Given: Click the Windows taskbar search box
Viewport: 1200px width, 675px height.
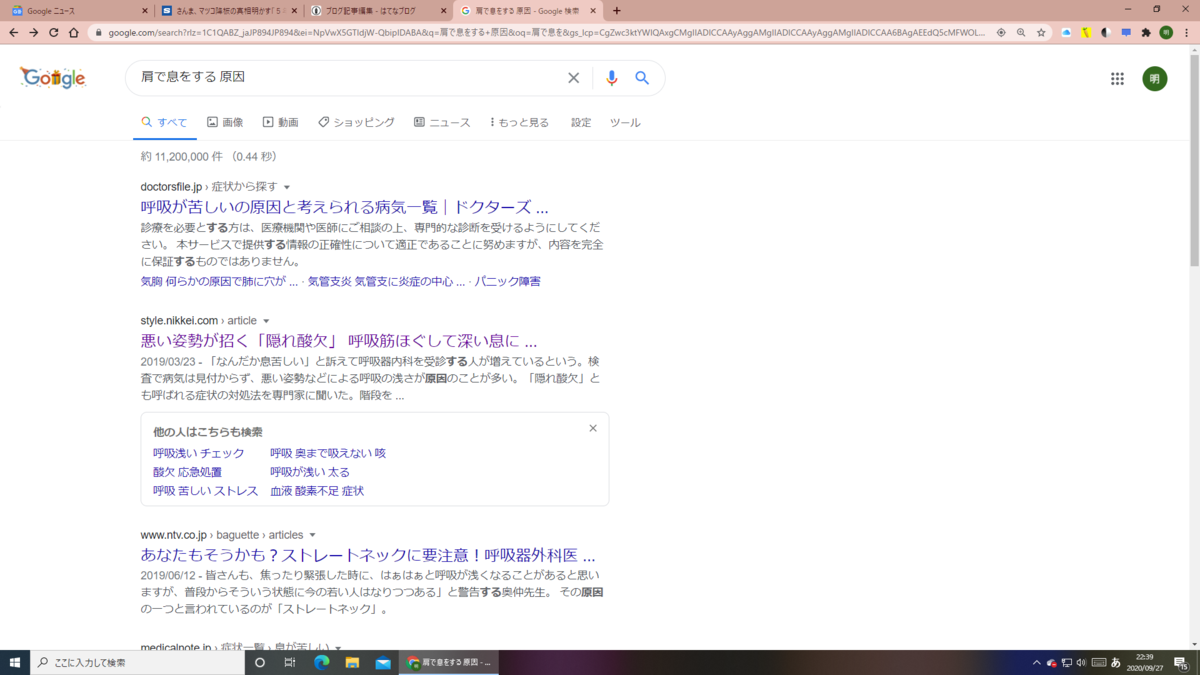Looking at the screenshot, I should (x=136, y=662).
